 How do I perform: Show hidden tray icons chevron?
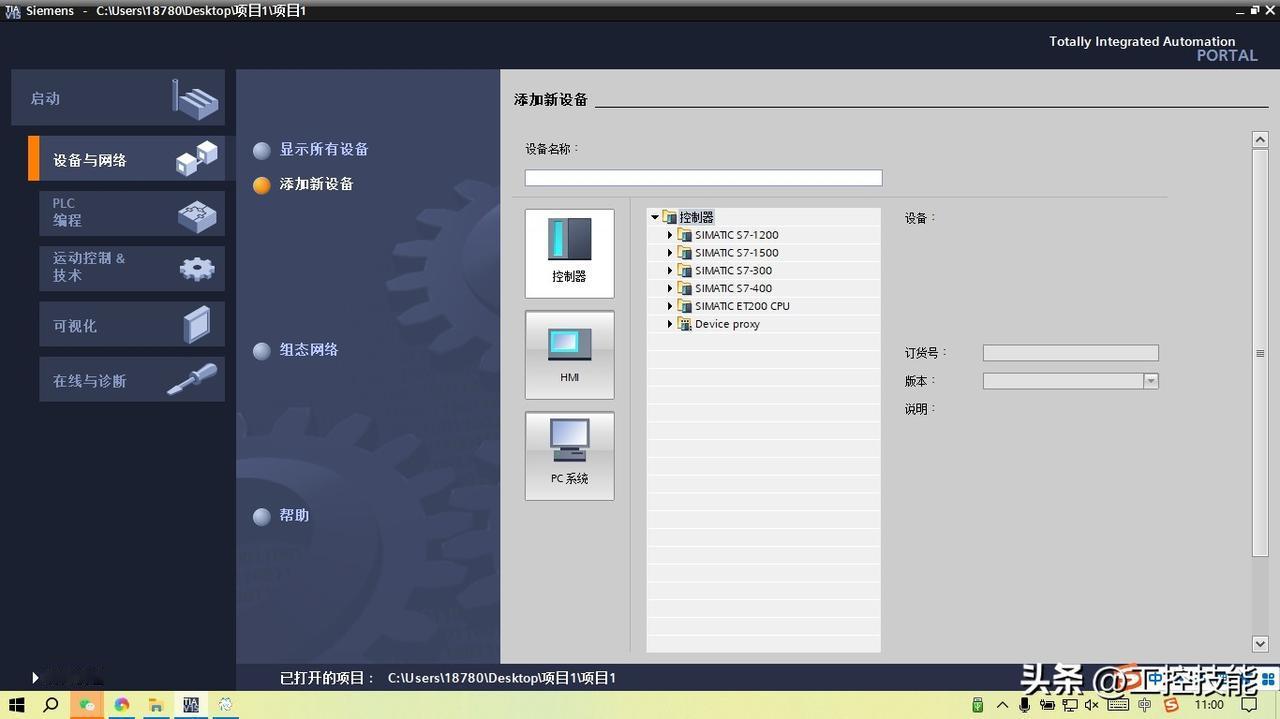pos(1002,705)
